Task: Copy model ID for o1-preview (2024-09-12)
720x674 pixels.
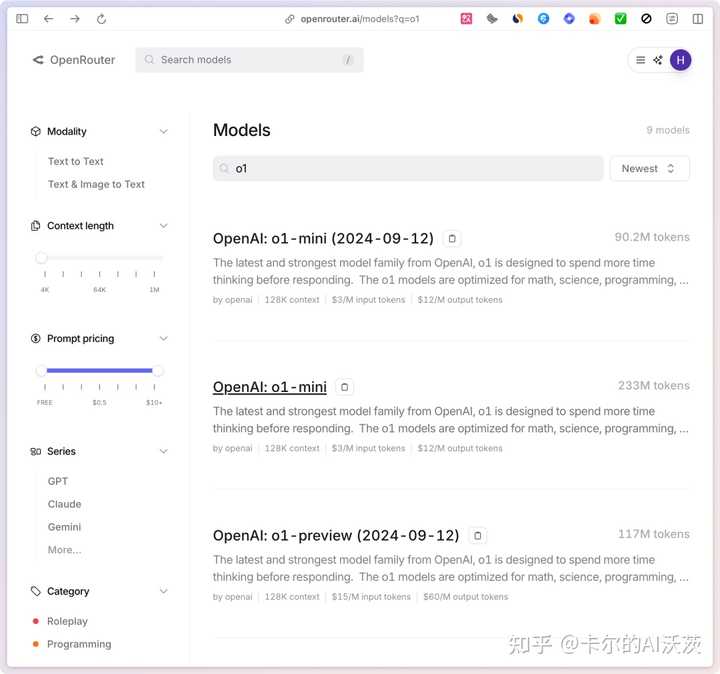Action: 478,535
